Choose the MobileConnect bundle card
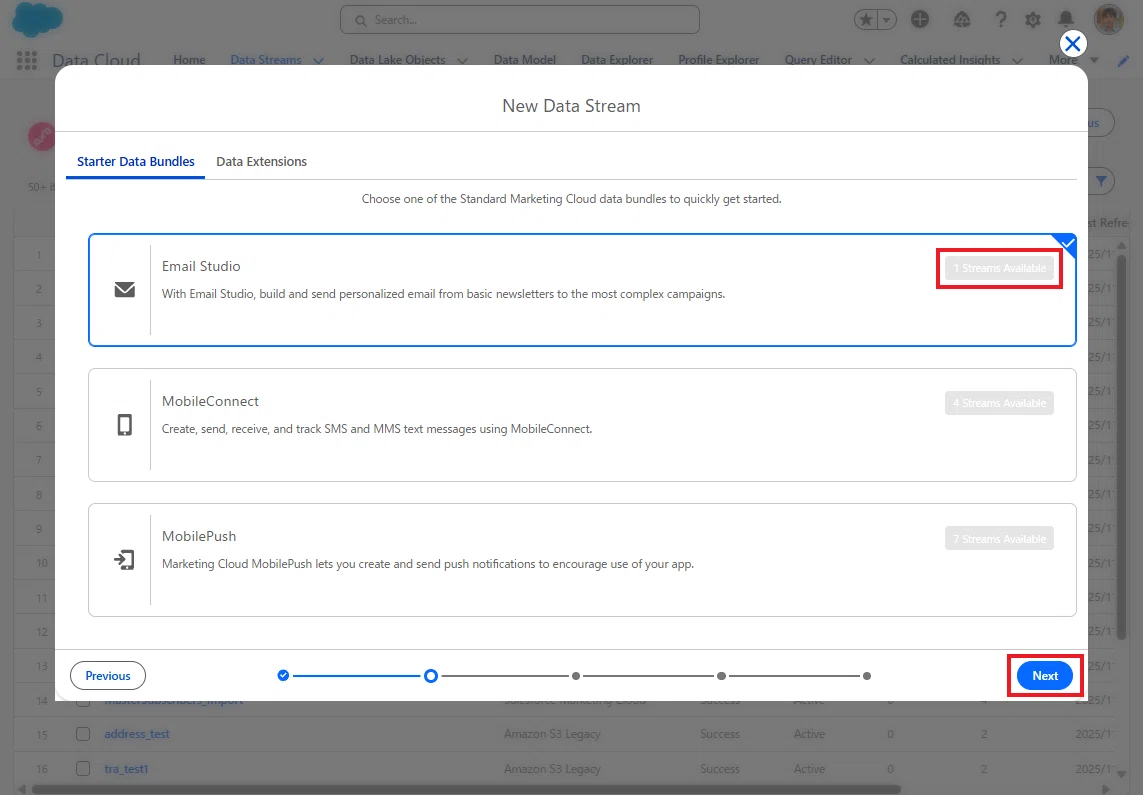Screen dimensions: 1143x795 (x=582, y=425)
